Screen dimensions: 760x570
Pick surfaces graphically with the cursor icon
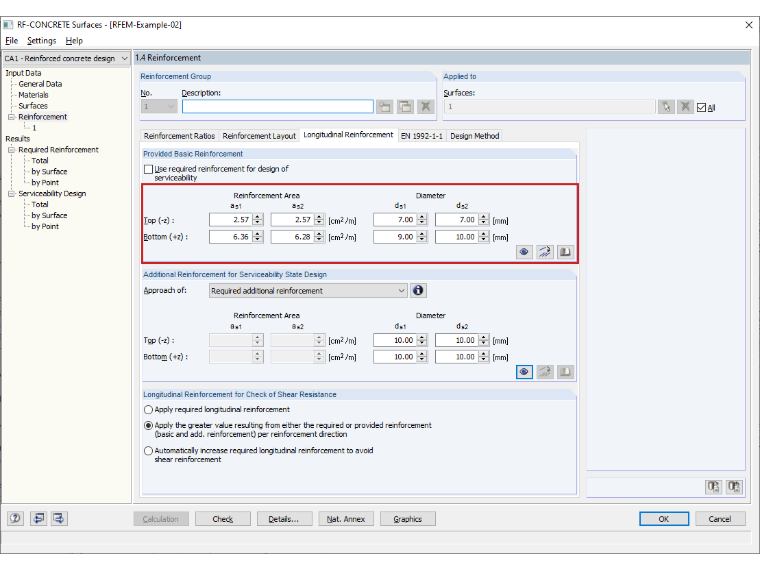click(666, 107)
